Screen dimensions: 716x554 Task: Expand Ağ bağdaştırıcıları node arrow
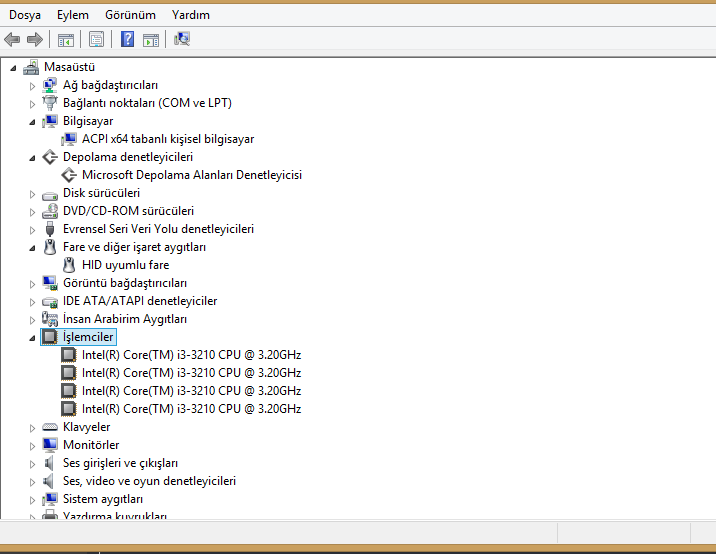tap(32, 86)
